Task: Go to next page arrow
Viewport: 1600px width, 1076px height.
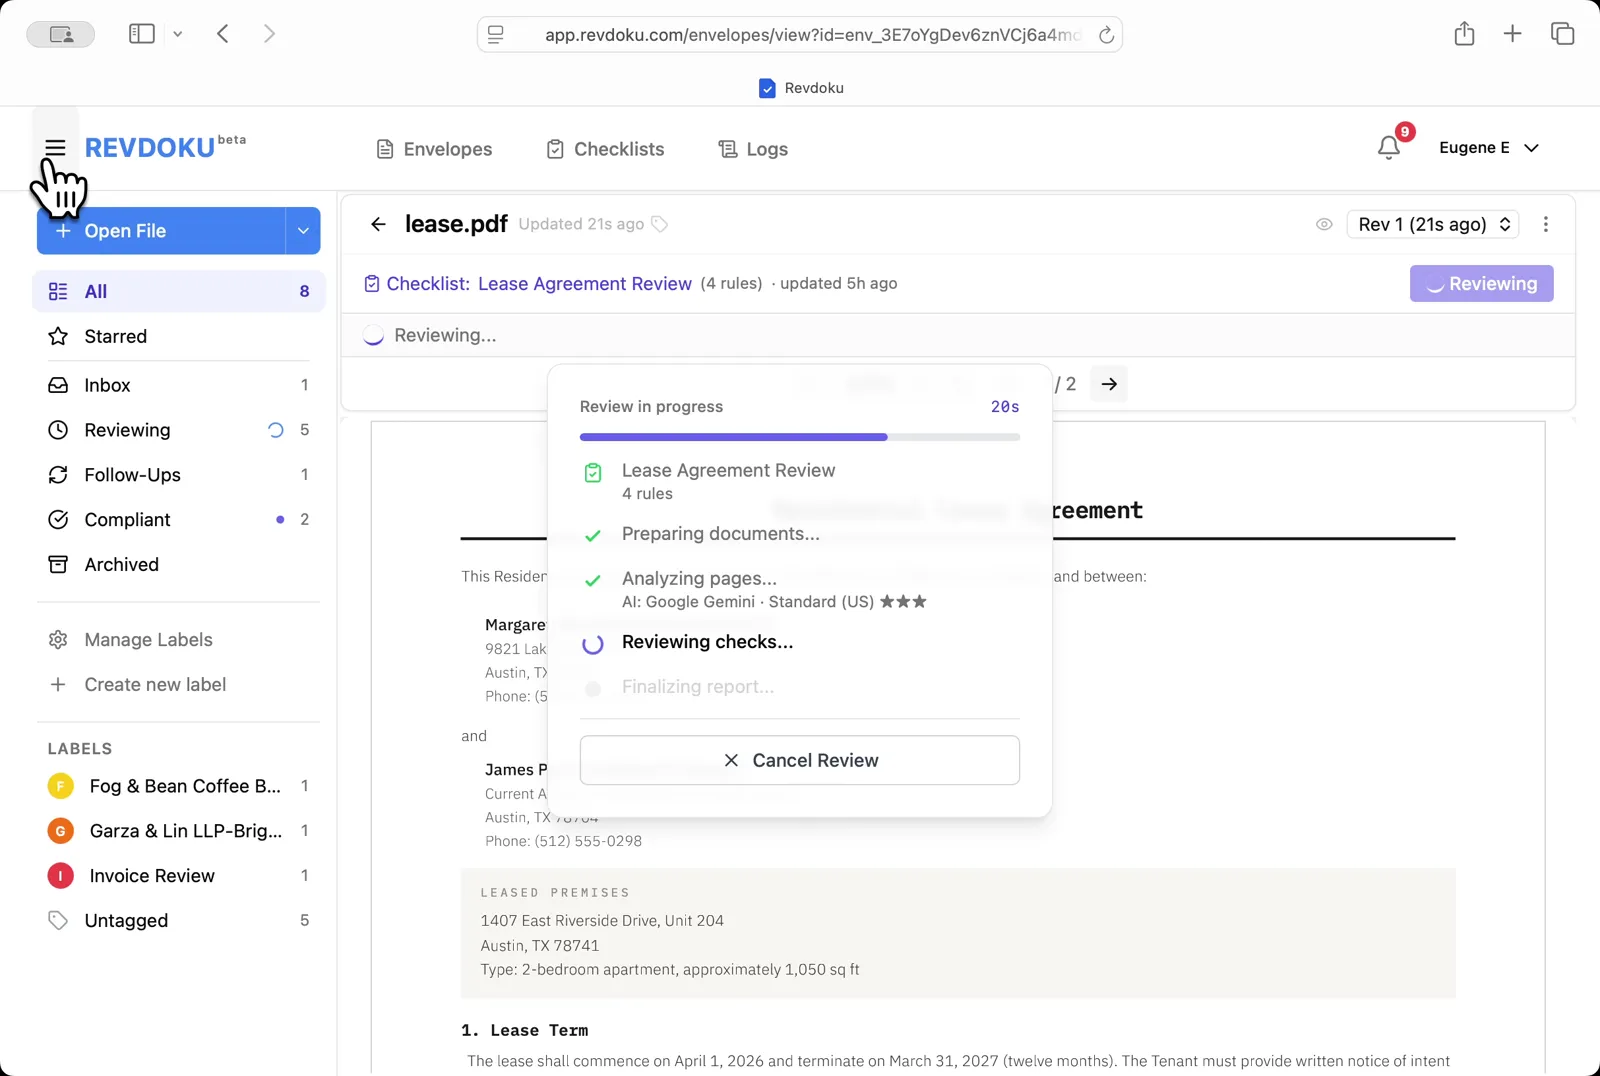Action: [x=1109, y=384]
